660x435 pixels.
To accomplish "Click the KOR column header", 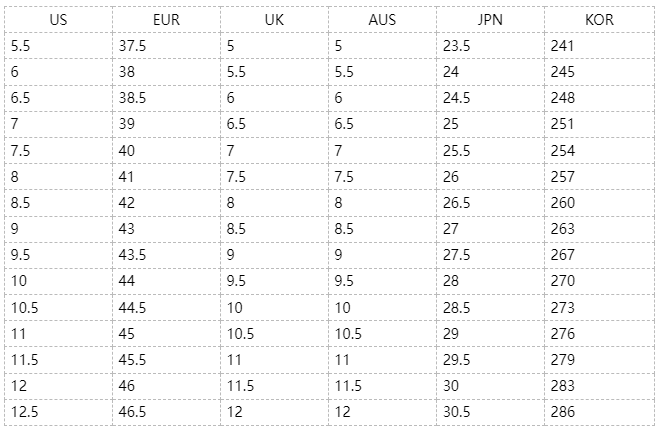I will tap(599, 20).
